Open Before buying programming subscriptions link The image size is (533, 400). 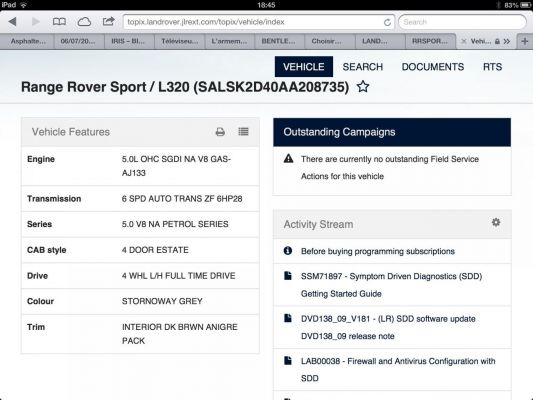[x=378, y=251]
